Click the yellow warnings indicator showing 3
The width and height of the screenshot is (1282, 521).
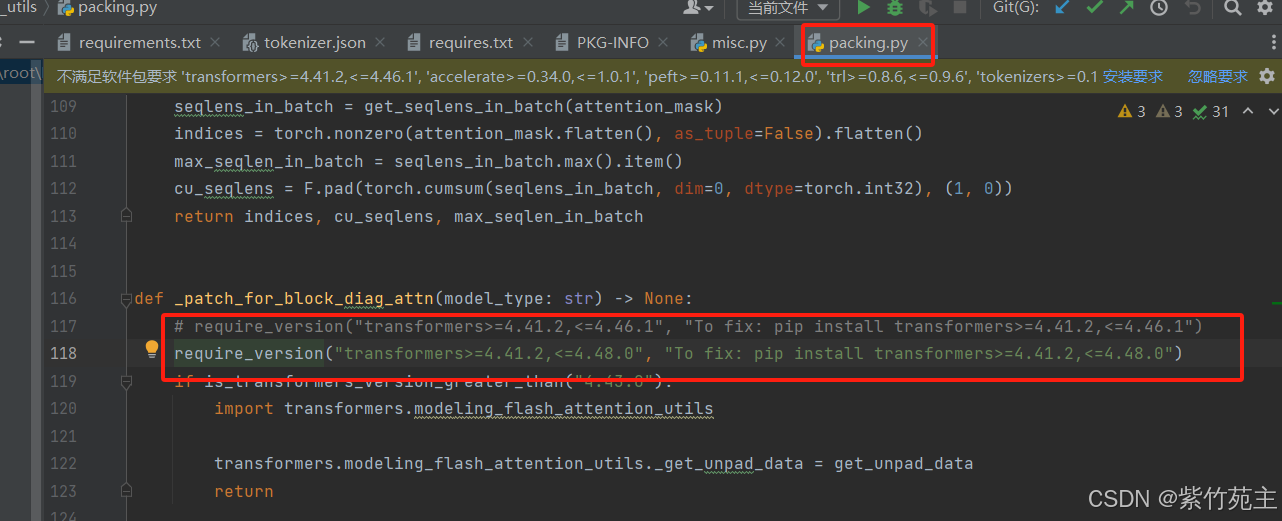point(1132,111)
